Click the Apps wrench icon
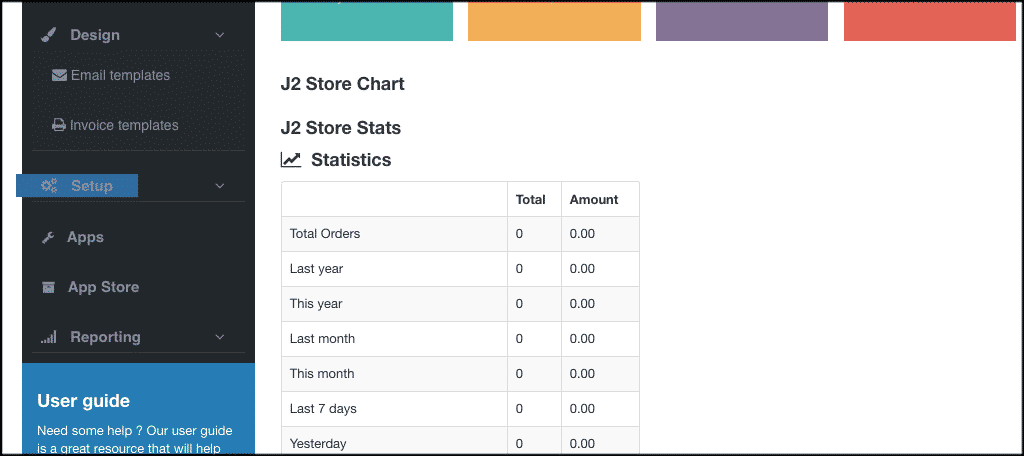Image resolution: width=1024 pixels, height=456 pixels. (48, 238)
